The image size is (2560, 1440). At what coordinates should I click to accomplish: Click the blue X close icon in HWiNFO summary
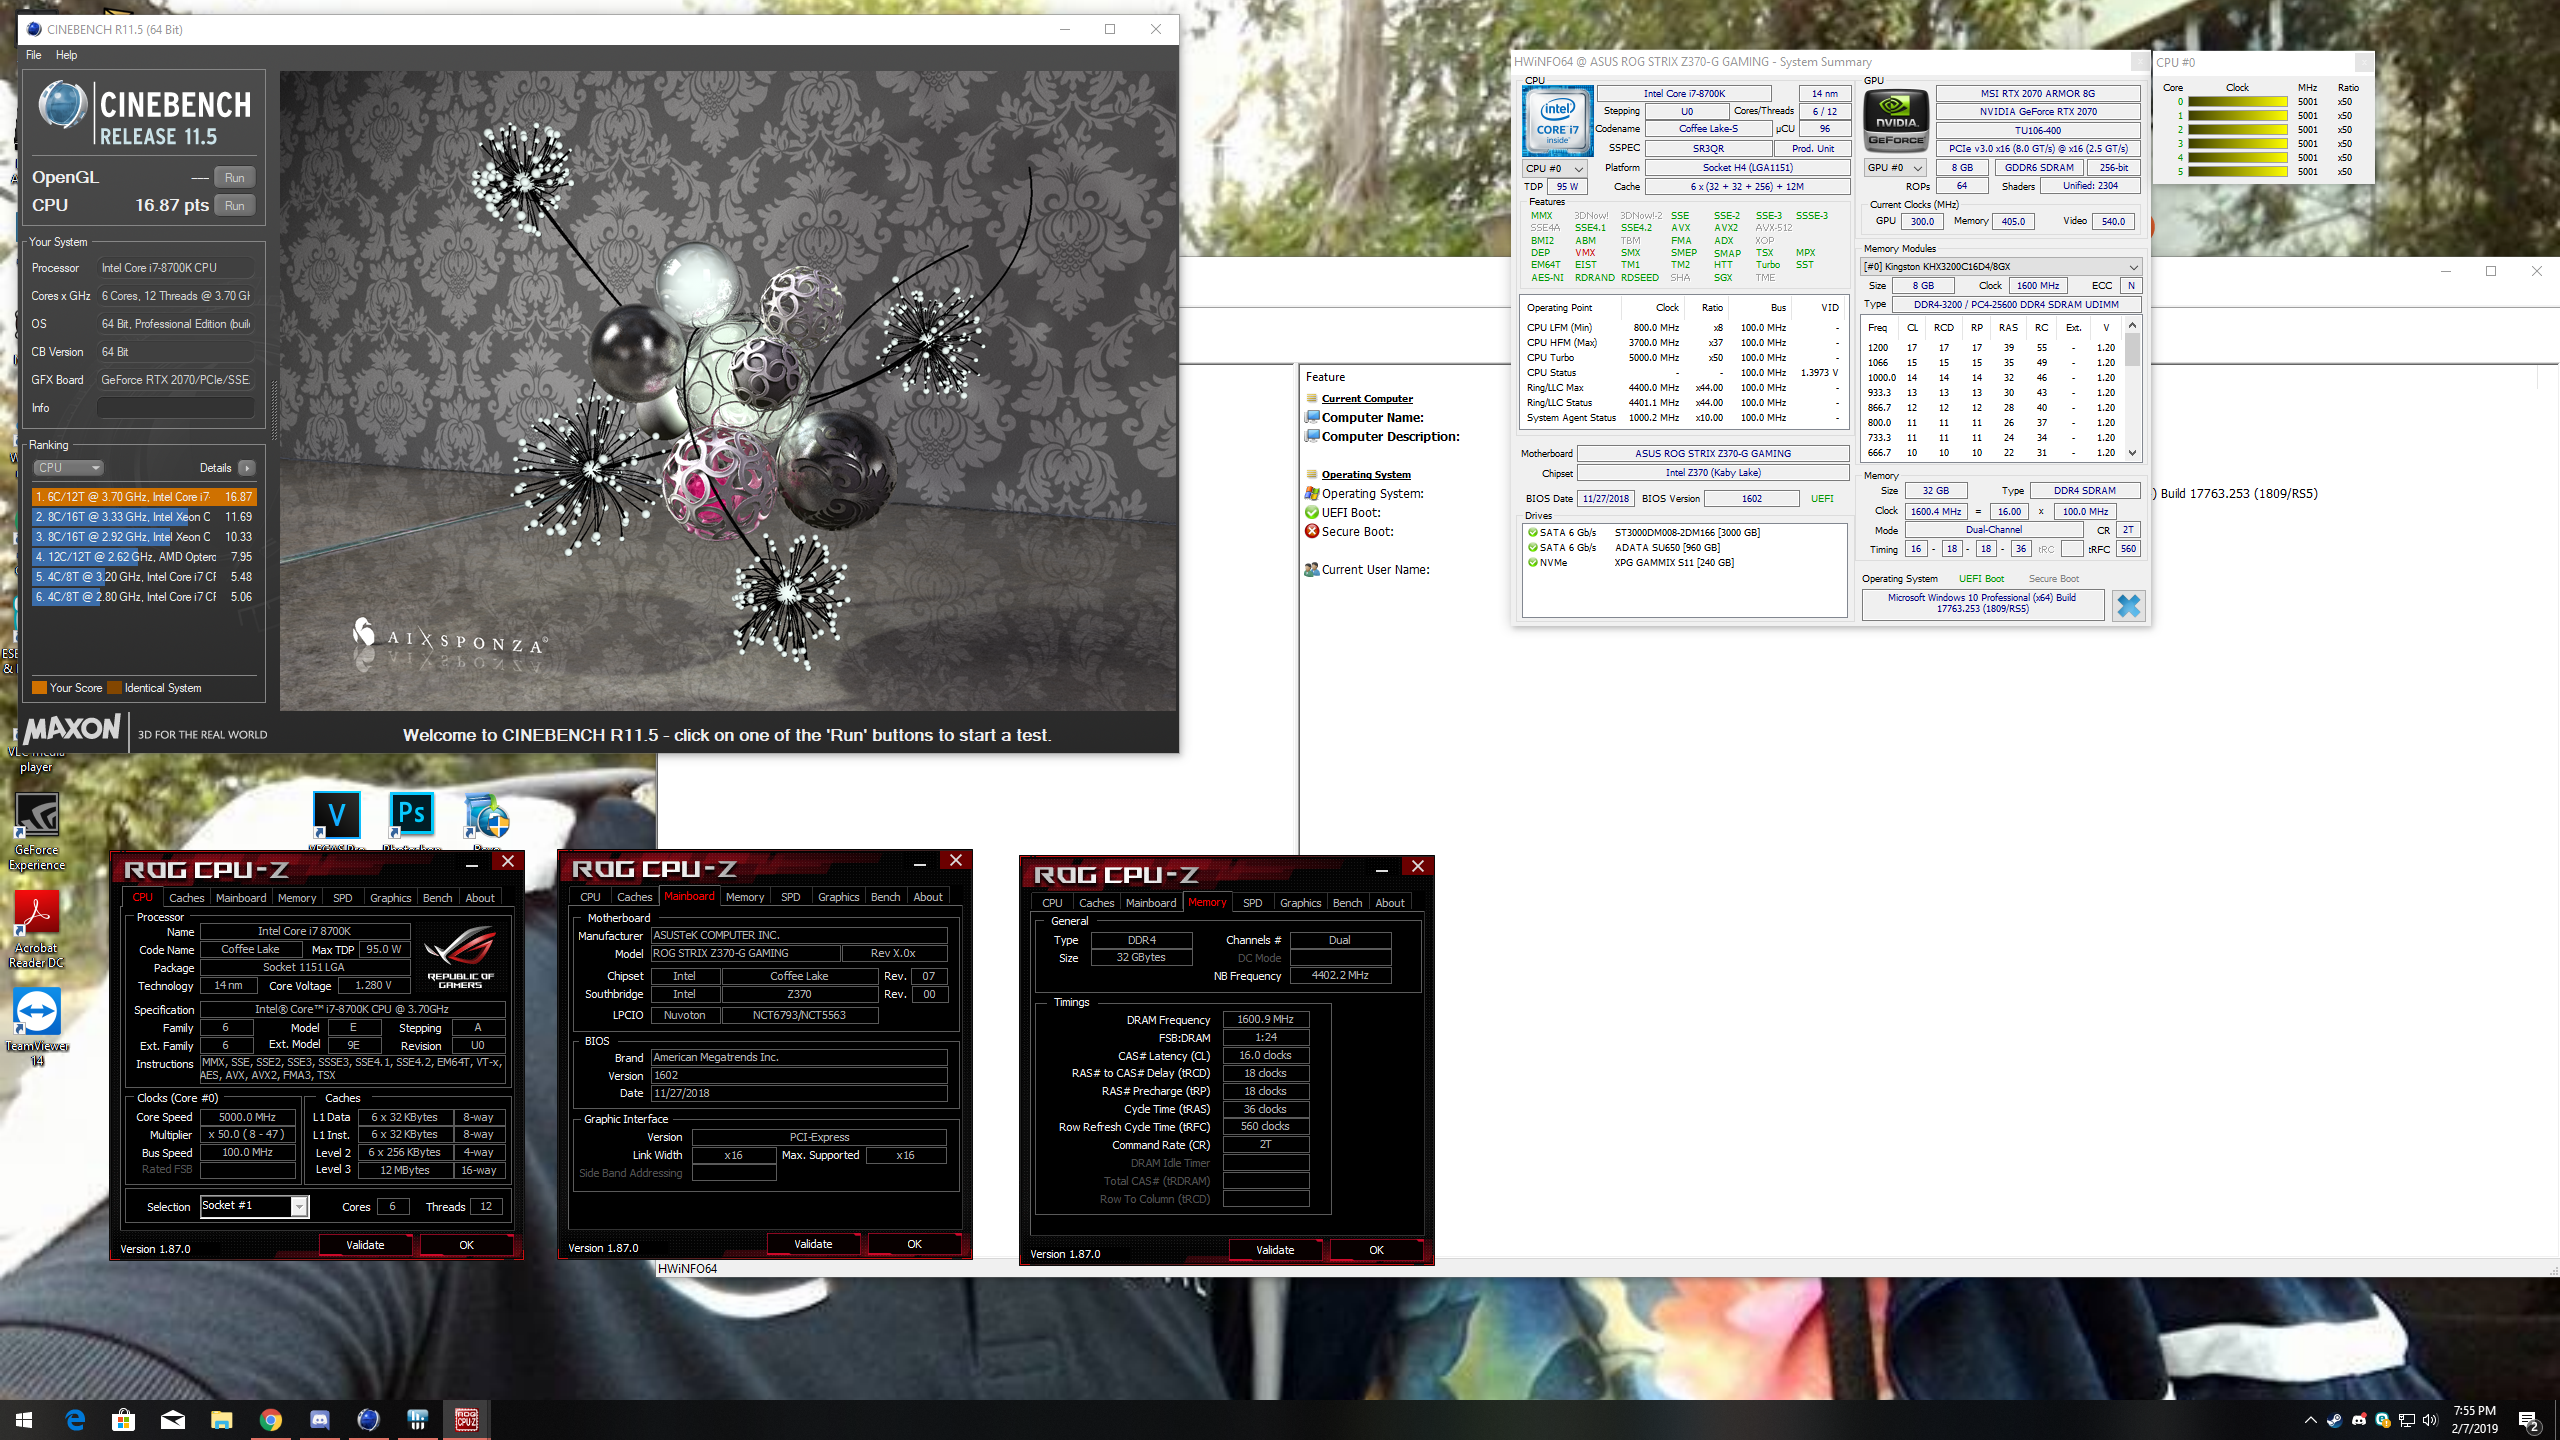[x=2129, y=605]
